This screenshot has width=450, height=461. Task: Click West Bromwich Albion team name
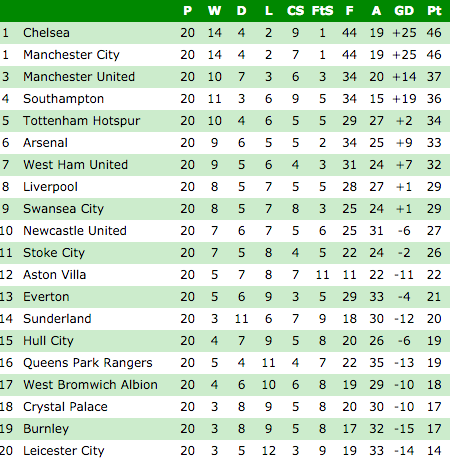point(90,385)
